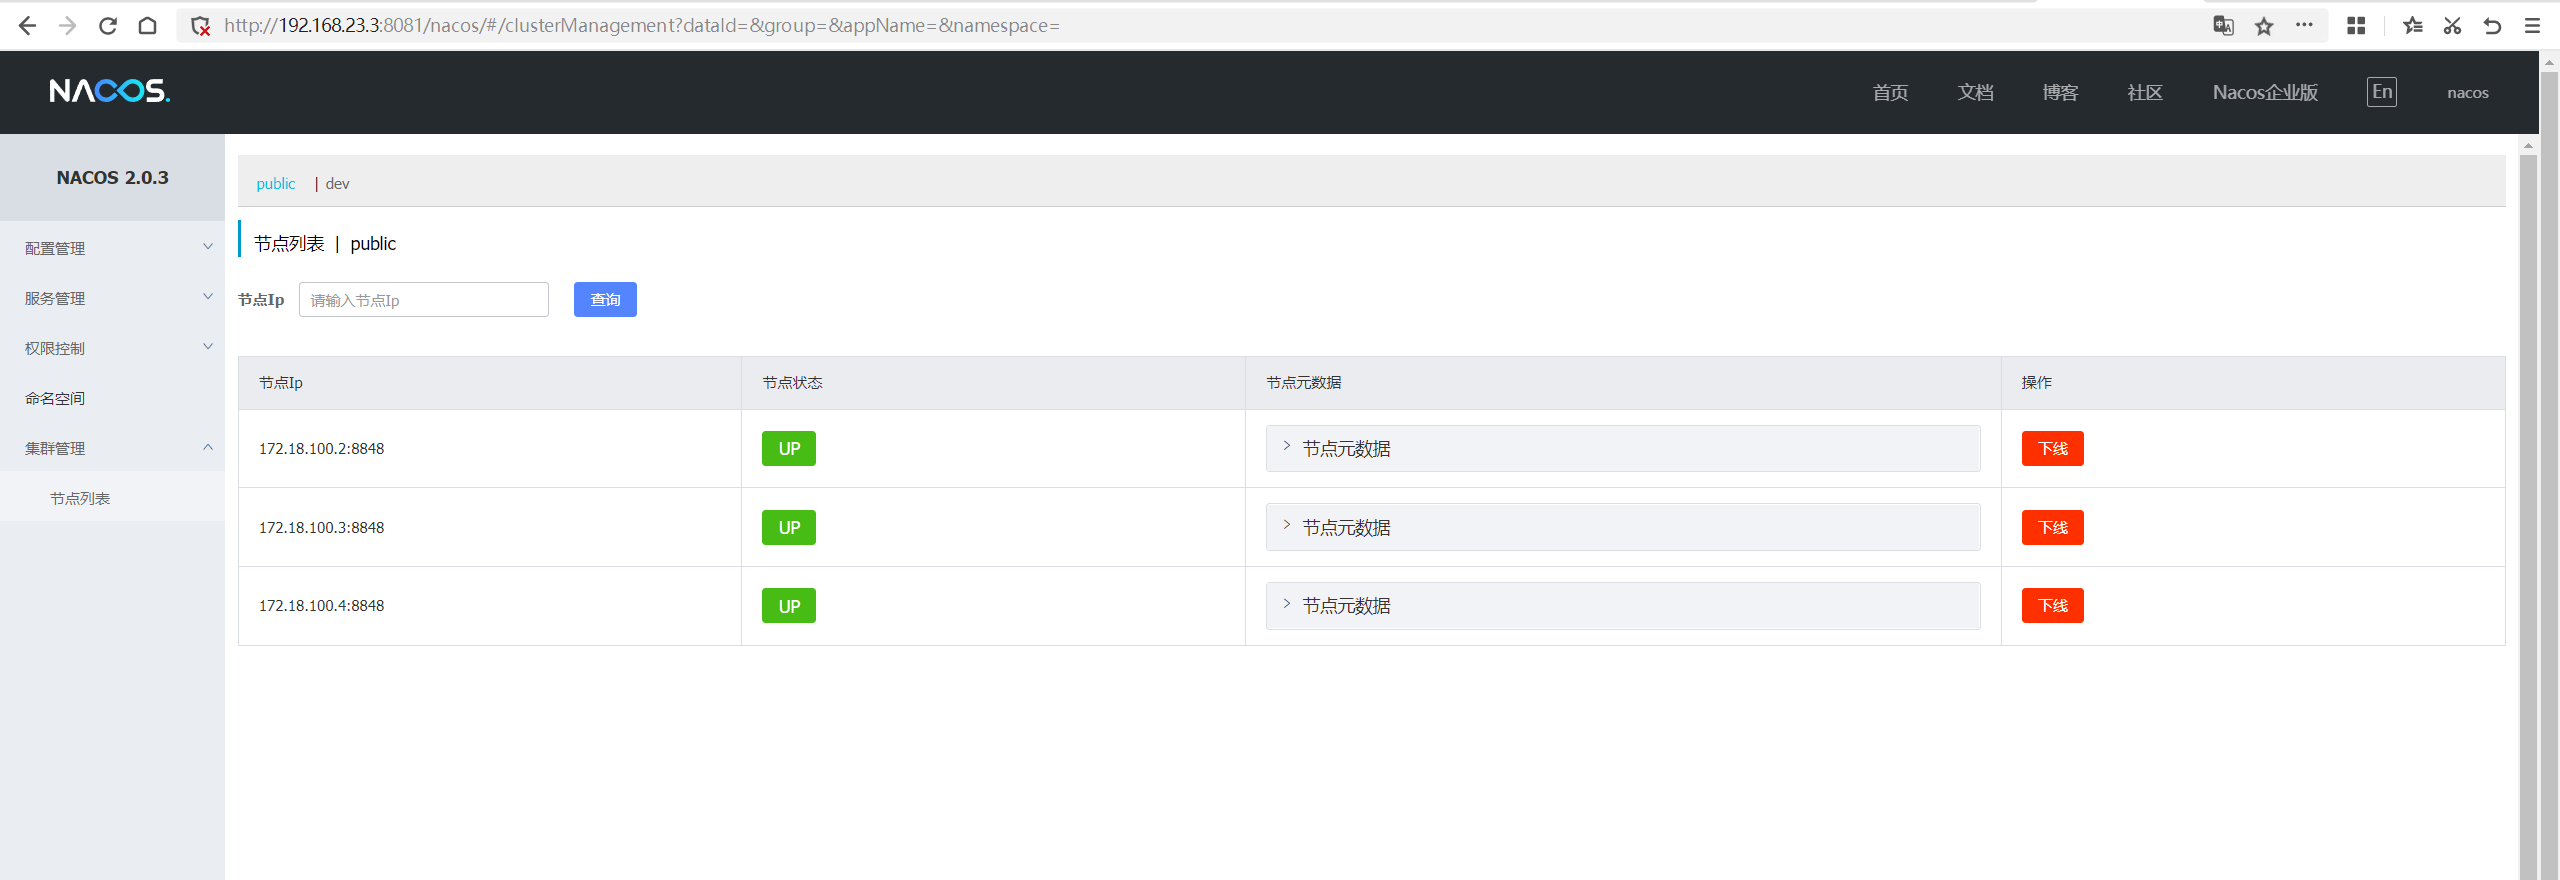The width and height of the screenshot is (2560, 880).
Task: Open the favorites list icon
Action: point(2412,26)
